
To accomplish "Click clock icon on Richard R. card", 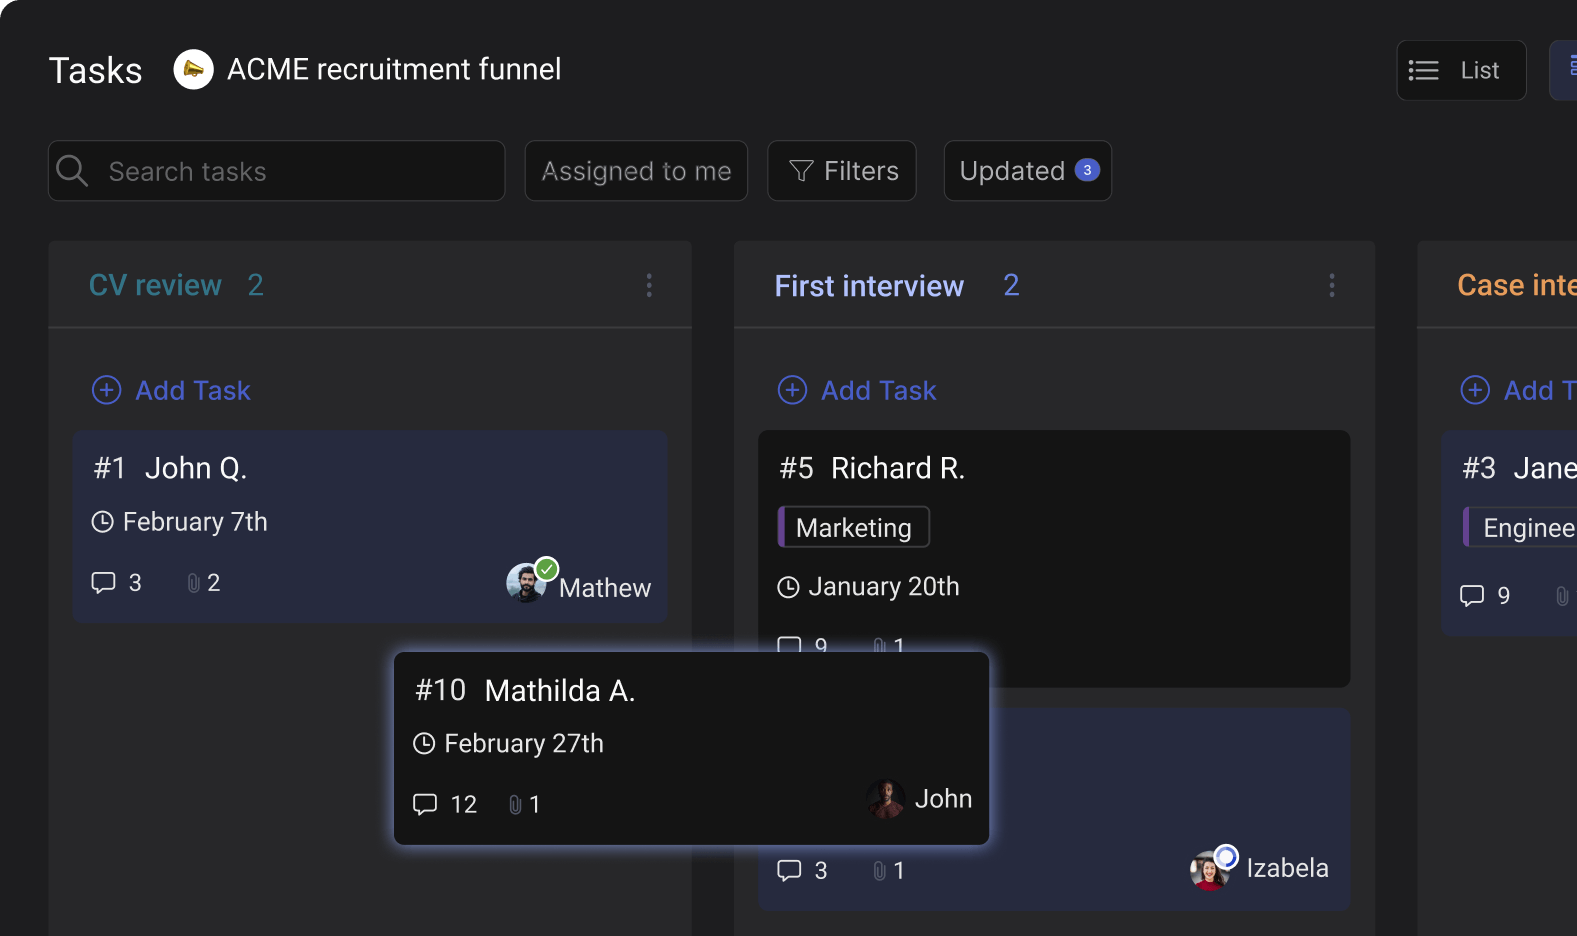I will pyautogui.click(x=788, y=587).
